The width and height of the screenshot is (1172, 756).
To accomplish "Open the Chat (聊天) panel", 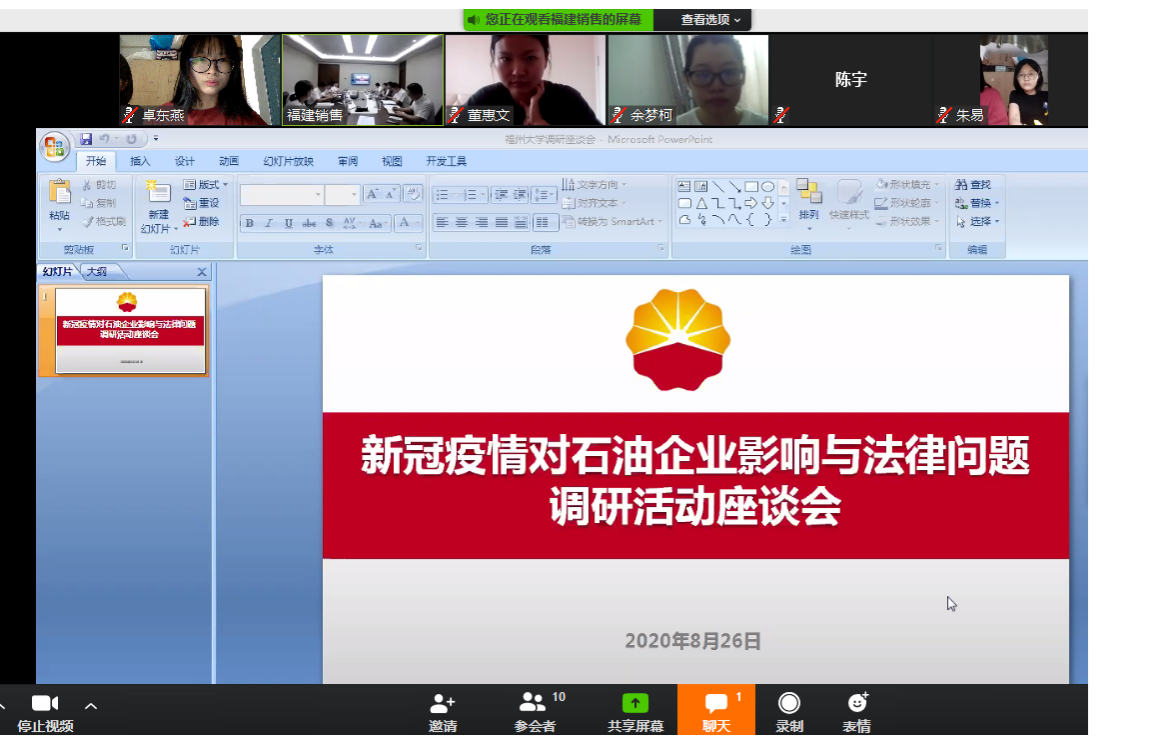I will [x=715, y=704].
